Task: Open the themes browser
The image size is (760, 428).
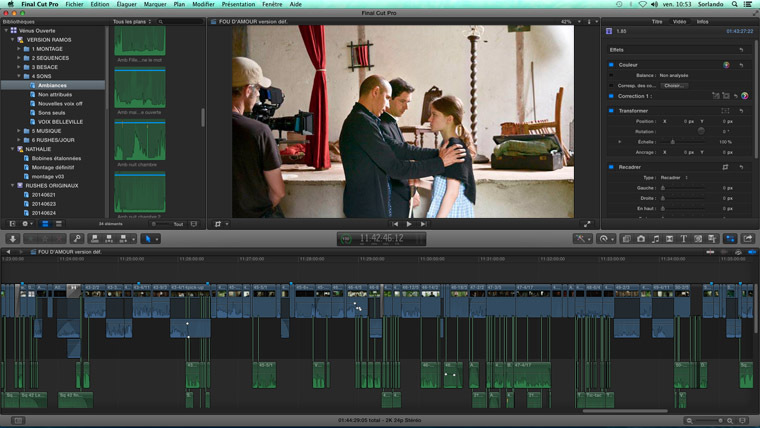Action: click(x=712, y=238)
